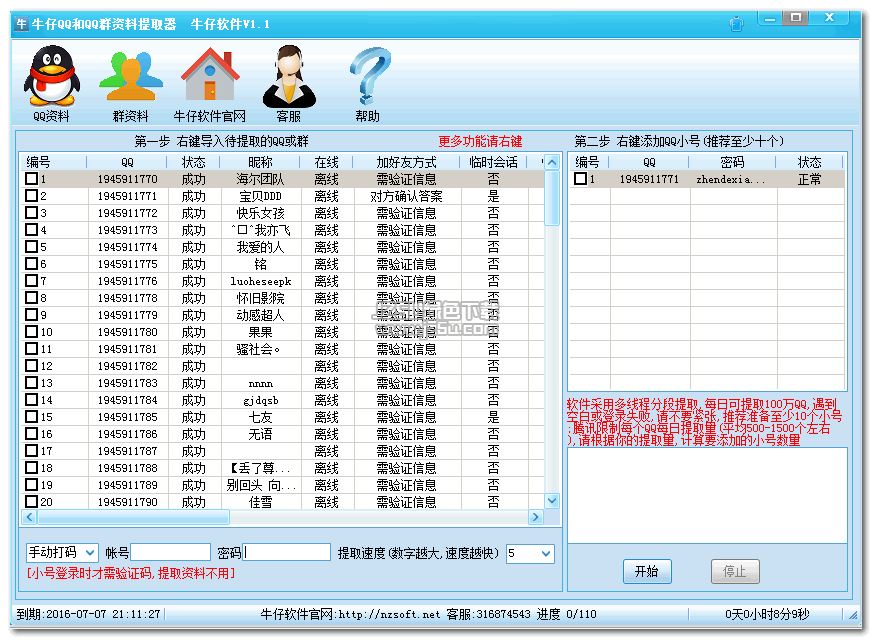Check the box for QQ 1945911772
This screenshot has height=640, width=873.
(x=32, y=213)
